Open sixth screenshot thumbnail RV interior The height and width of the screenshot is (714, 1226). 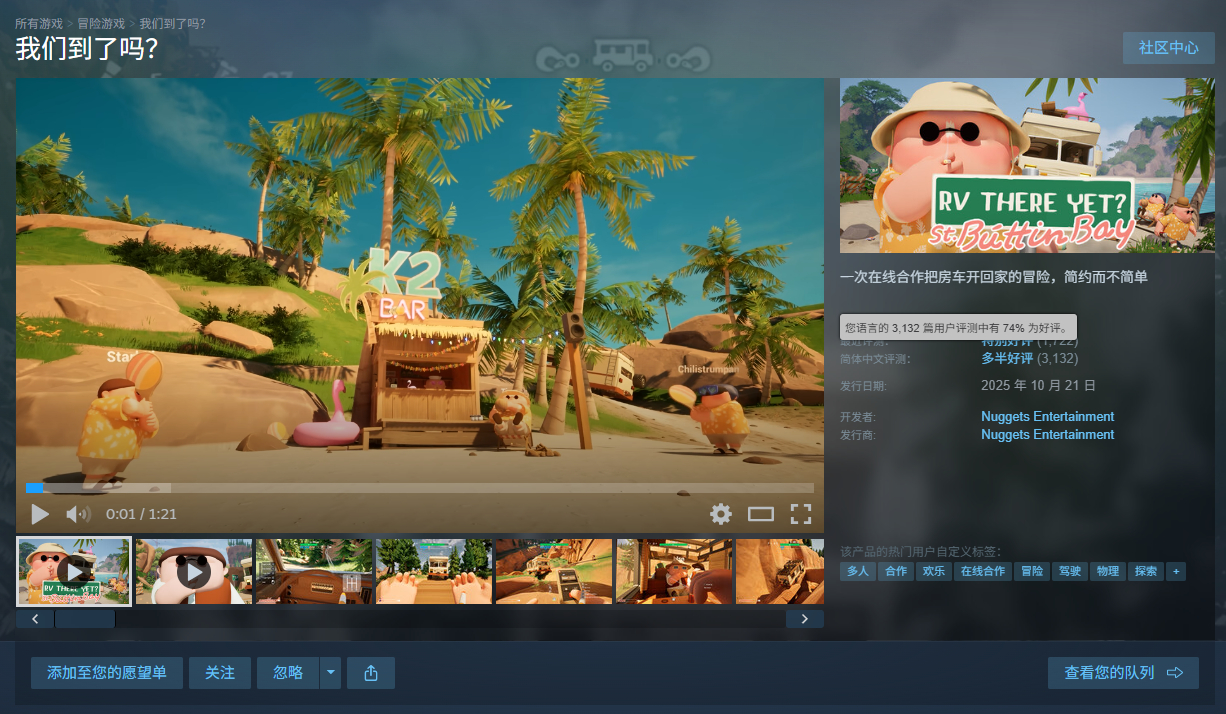pyautogui.click(x=674, y=571)
